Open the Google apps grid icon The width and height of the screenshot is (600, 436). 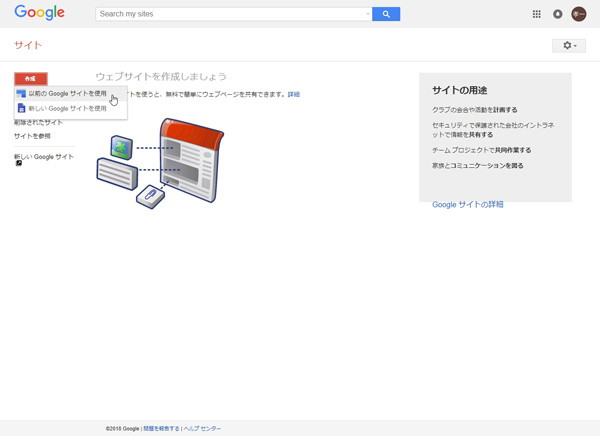pos(536,14)
